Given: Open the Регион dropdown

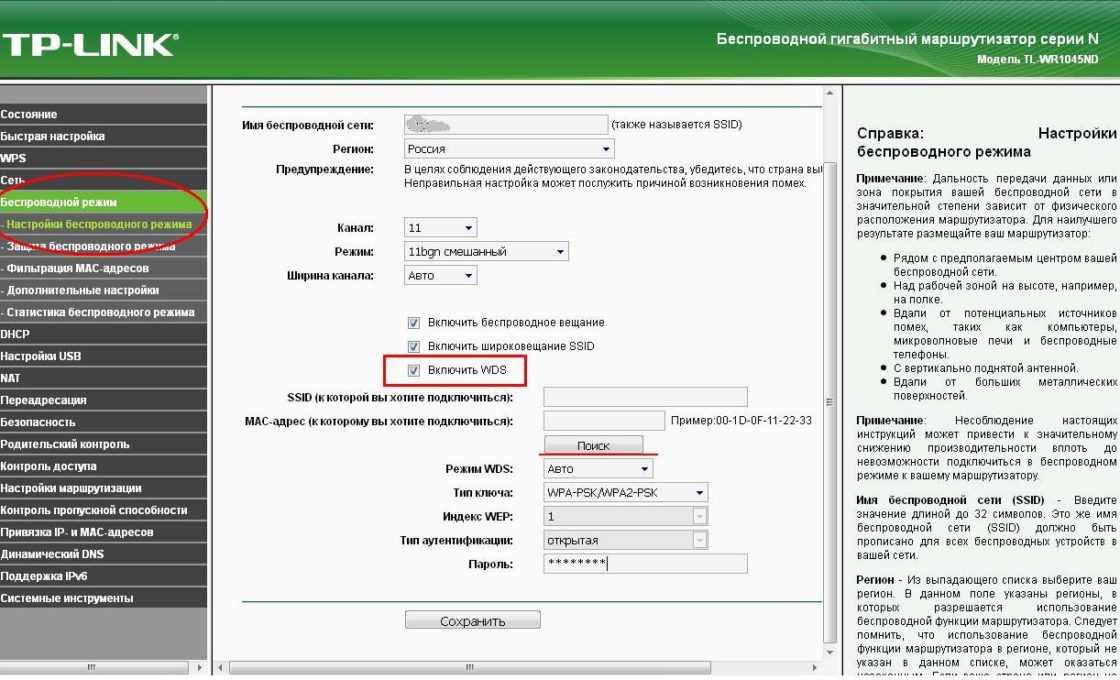Looking at the screenshot, I should tap(509, 149).
